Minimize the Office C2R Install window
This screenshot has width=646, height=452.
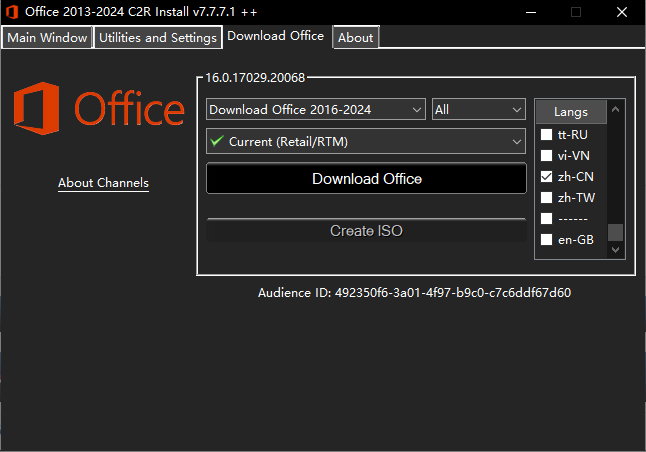(x=531, y=12)
